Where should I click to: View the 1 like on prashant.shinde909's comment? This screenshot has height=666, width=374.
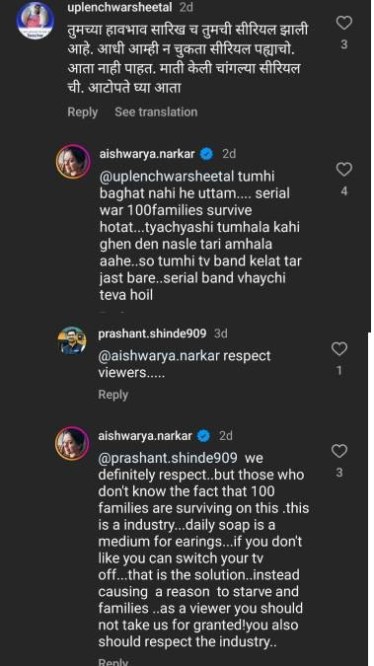pos(339,371)
